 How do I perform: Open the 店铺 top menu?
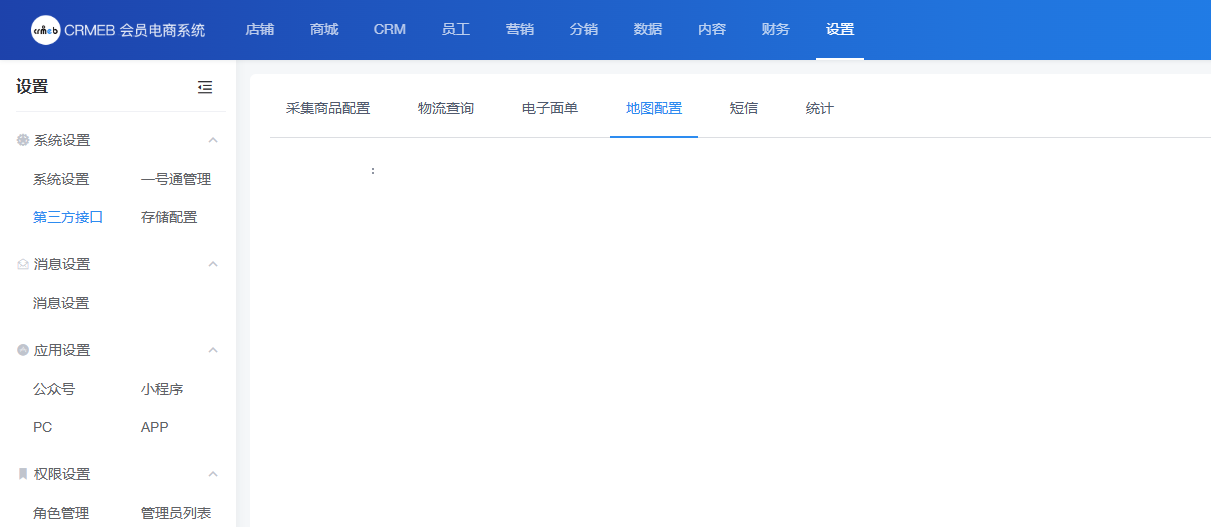click(260, 30)
